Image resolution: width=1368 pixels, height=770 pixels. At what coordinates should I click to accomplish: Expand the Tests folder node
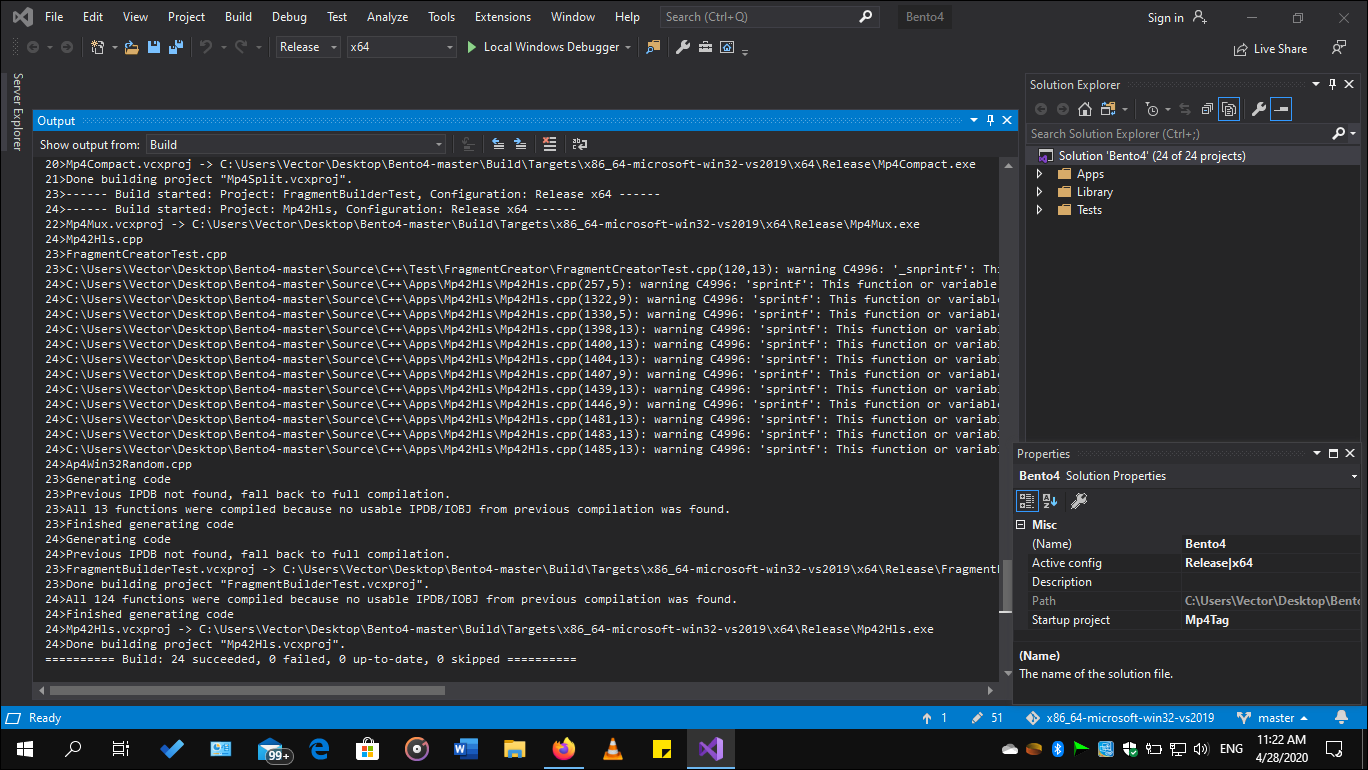pos(1040,210)
